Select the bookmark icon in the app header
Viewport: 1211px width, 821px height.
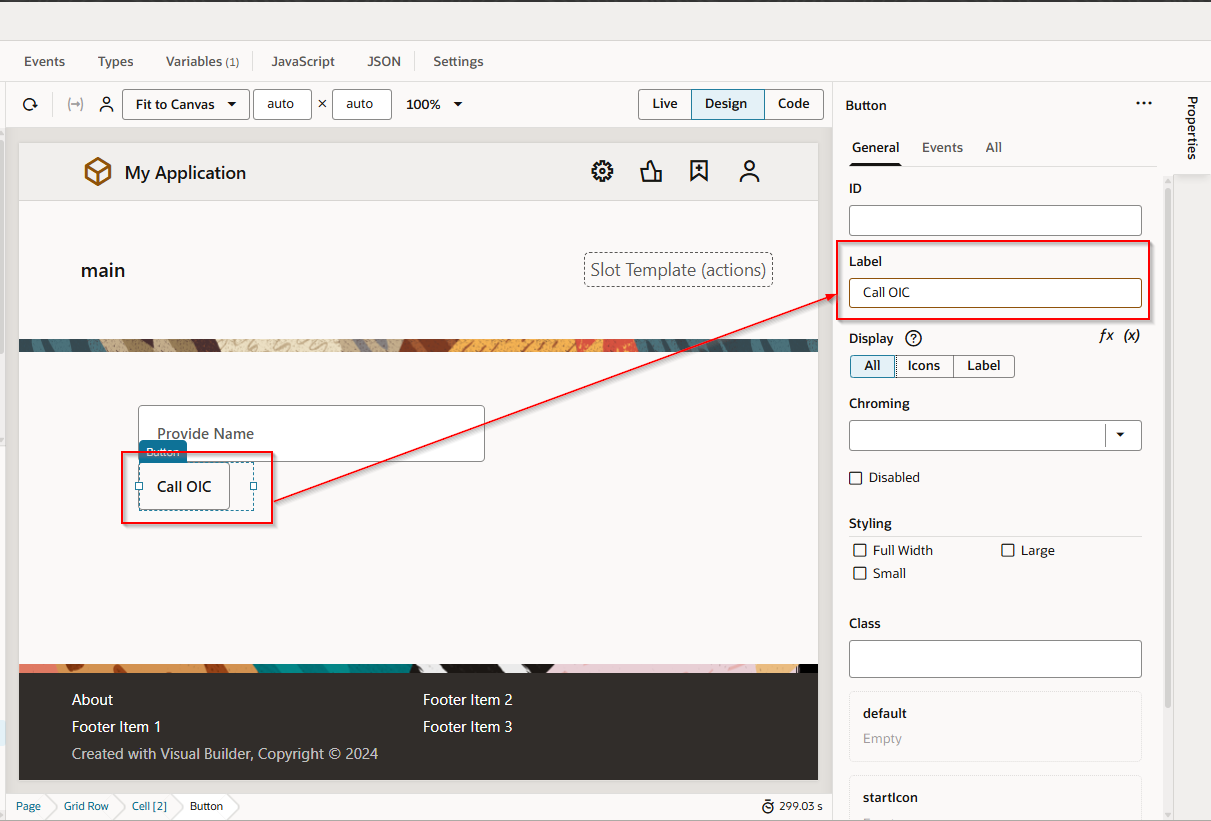[699, 171]
